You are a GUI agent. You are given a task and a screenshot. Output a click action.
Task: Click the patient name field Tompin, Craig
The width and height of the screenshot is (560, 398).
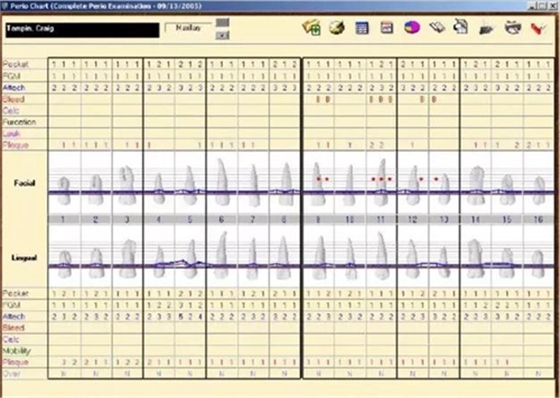(x=82, y=30)
